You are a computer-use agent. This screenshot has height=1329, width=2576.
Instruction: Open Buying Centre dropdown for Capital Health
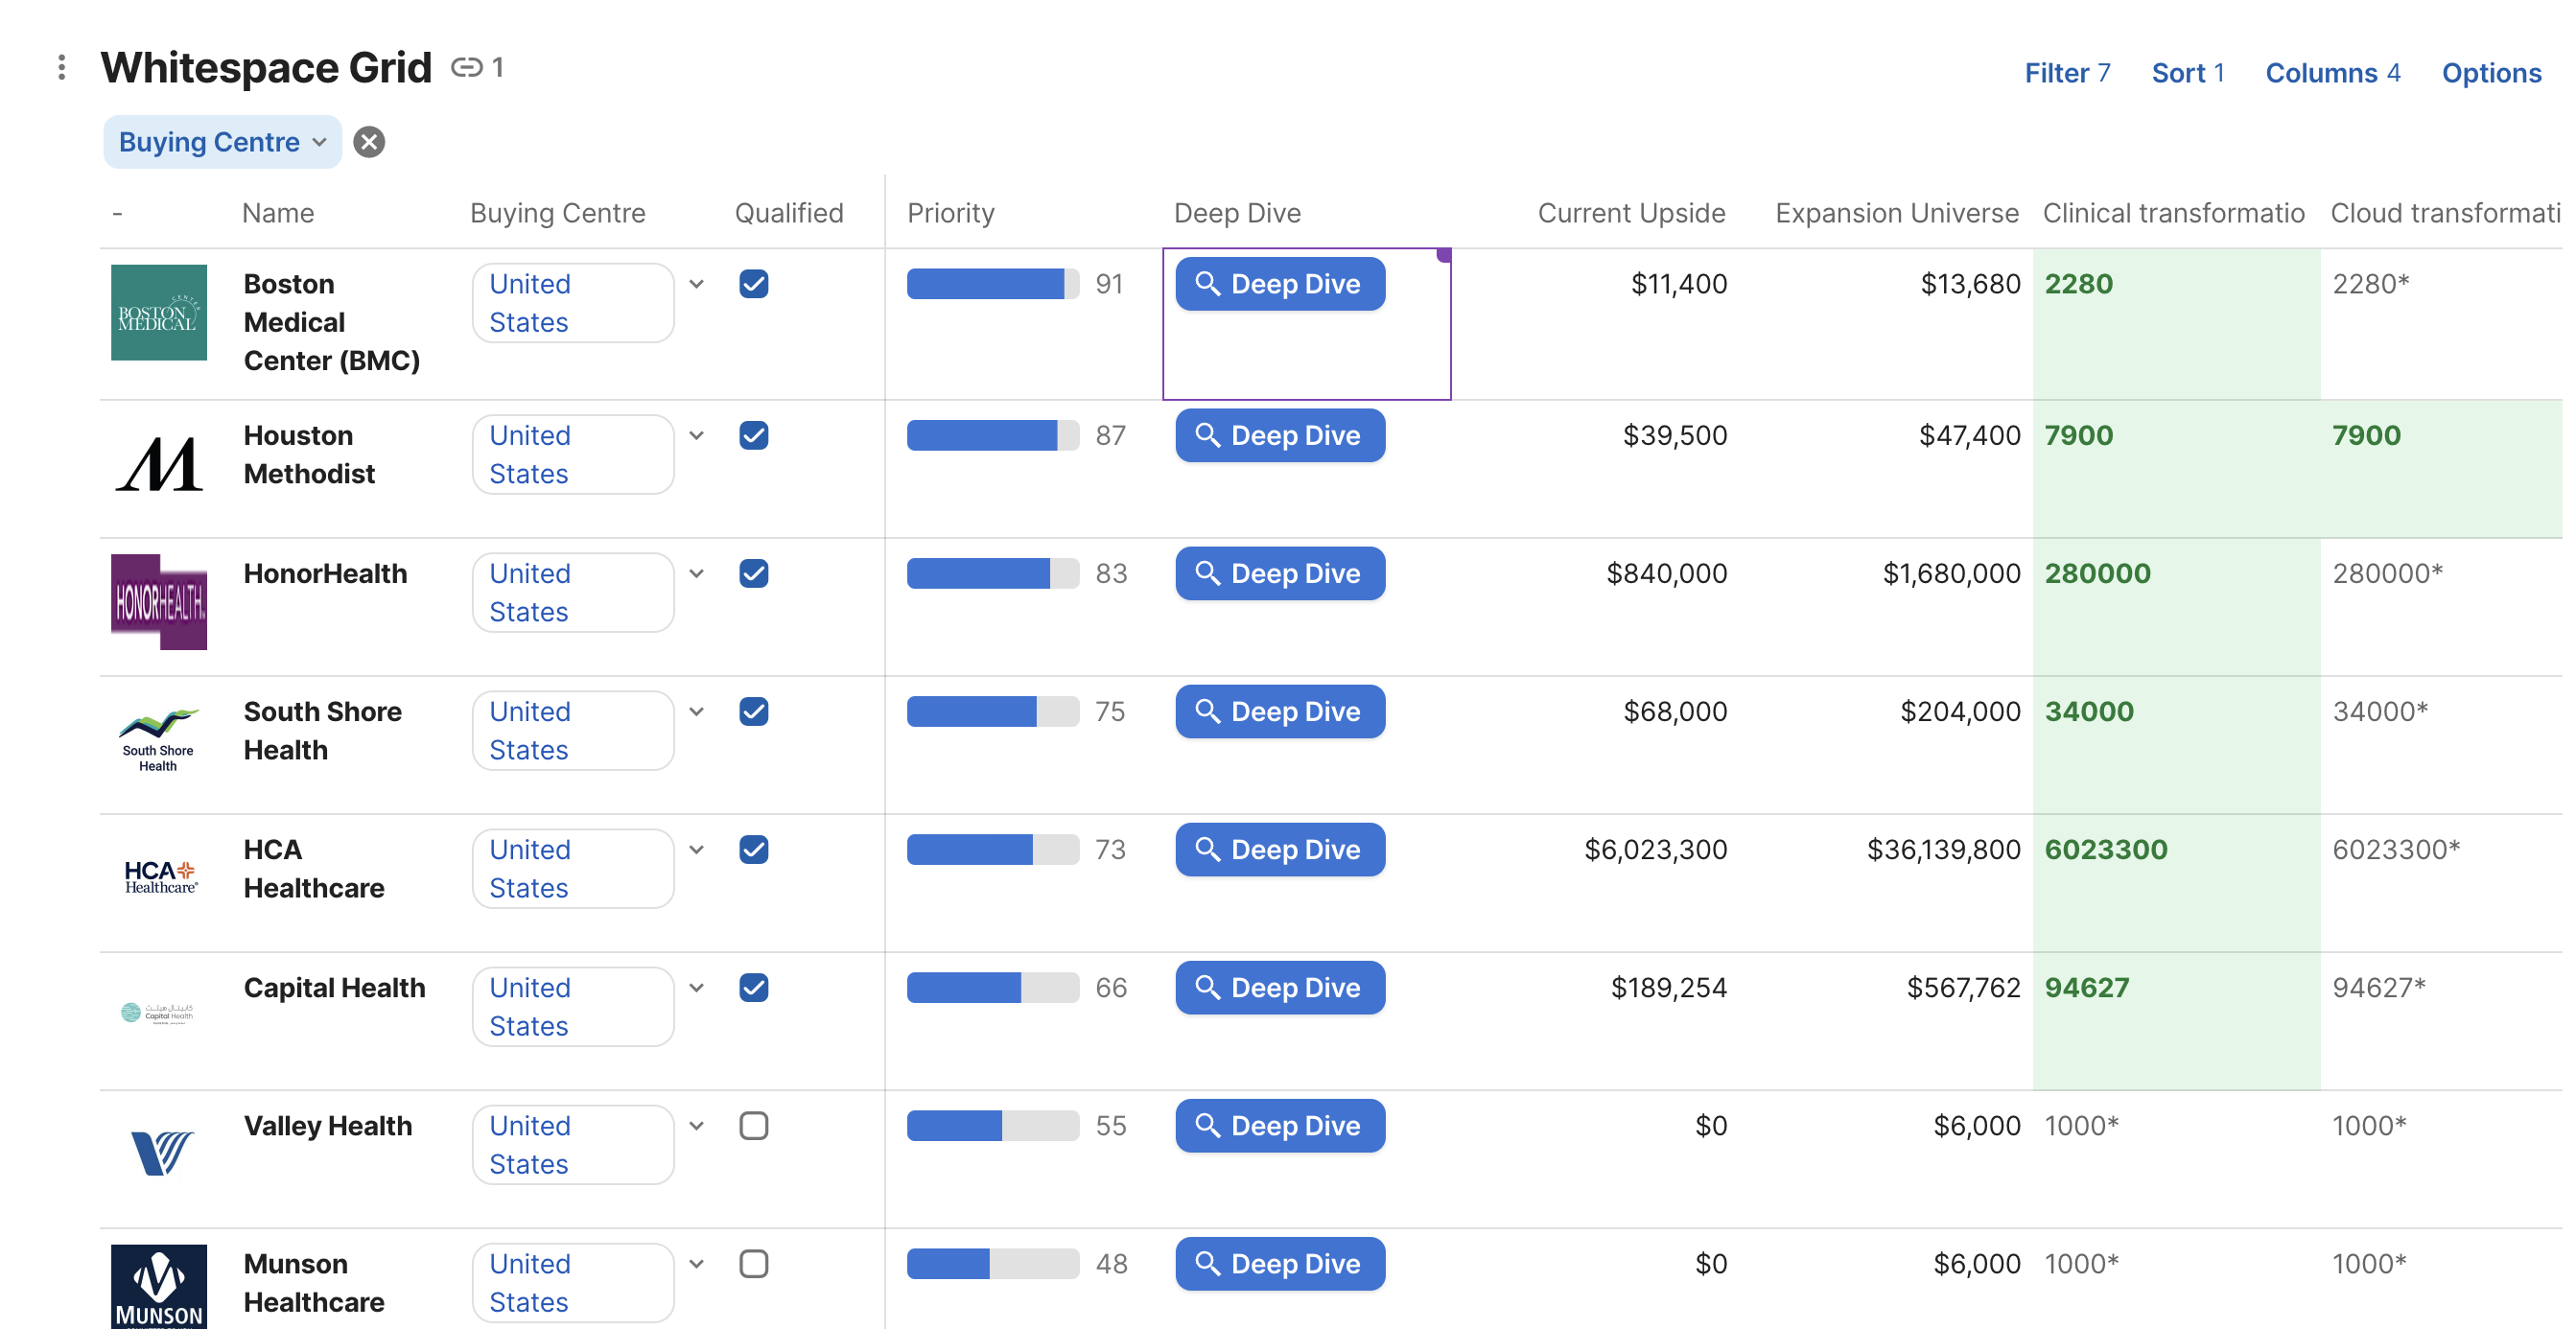[x=696, y=988]
